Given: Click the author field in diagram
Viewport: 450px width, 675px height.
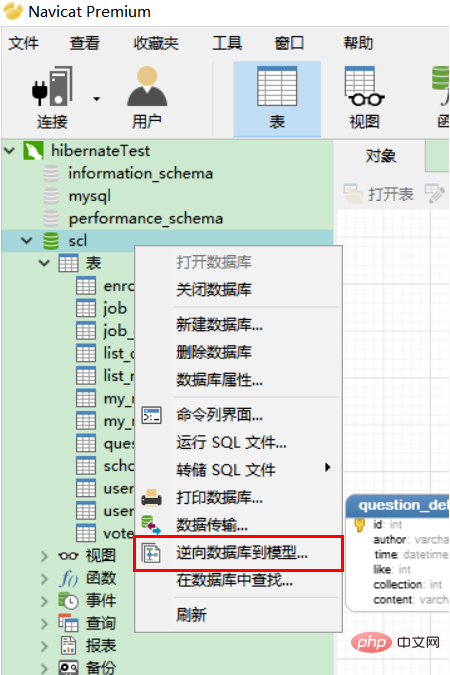Looking at the screenshot, I should tap(411, 539).
